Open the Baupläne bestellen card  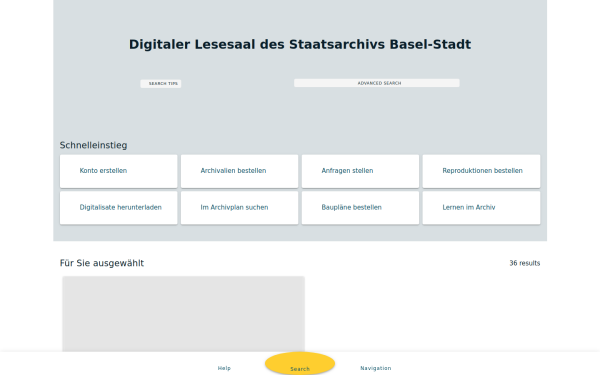pyautogui.click(x=360, y=208)
